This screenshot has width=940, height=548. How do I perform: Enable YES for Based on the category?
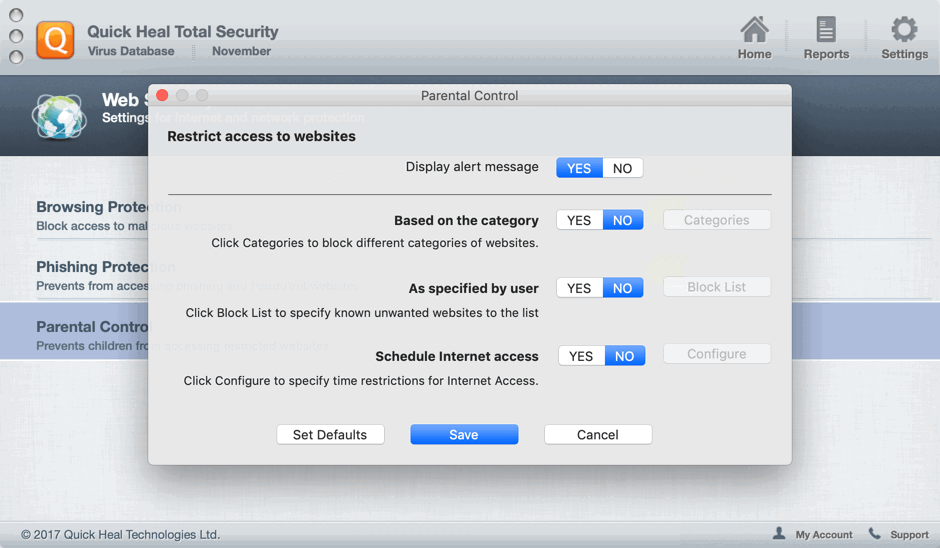579,220
